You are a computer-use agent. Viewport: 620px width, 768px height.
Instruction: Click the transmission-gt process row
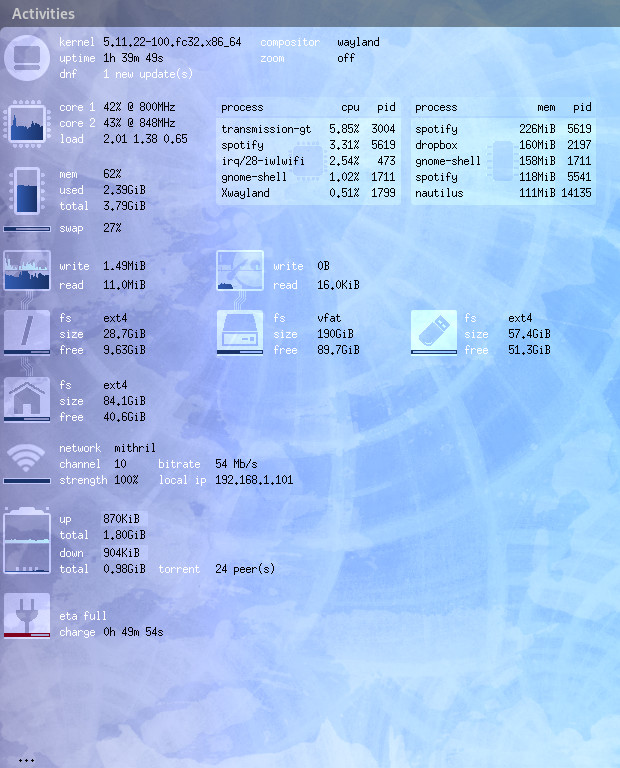pos(308,129)
